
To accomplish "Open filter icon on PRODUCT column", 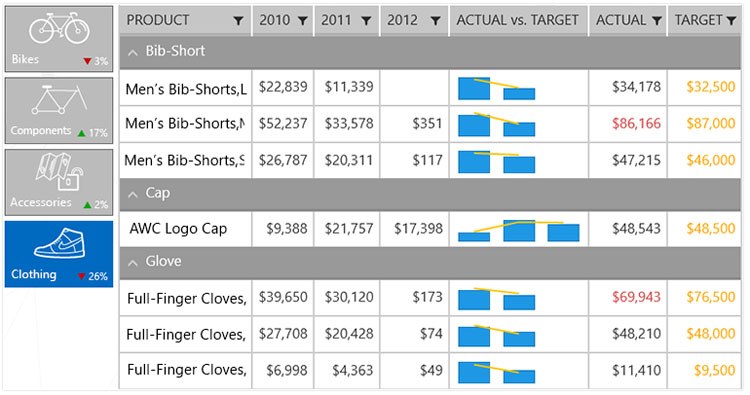I will tap(238, 21).
